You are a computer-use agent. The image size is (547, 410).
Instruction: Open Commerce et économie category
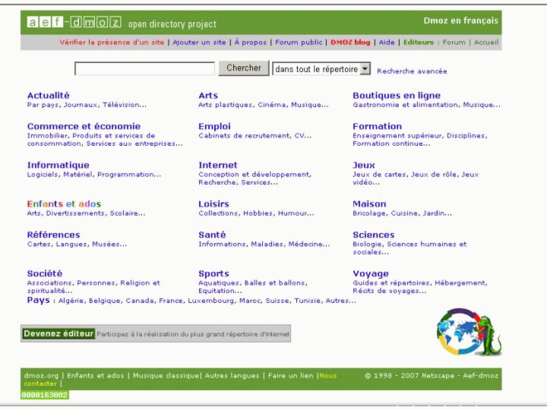click(84, 126)
